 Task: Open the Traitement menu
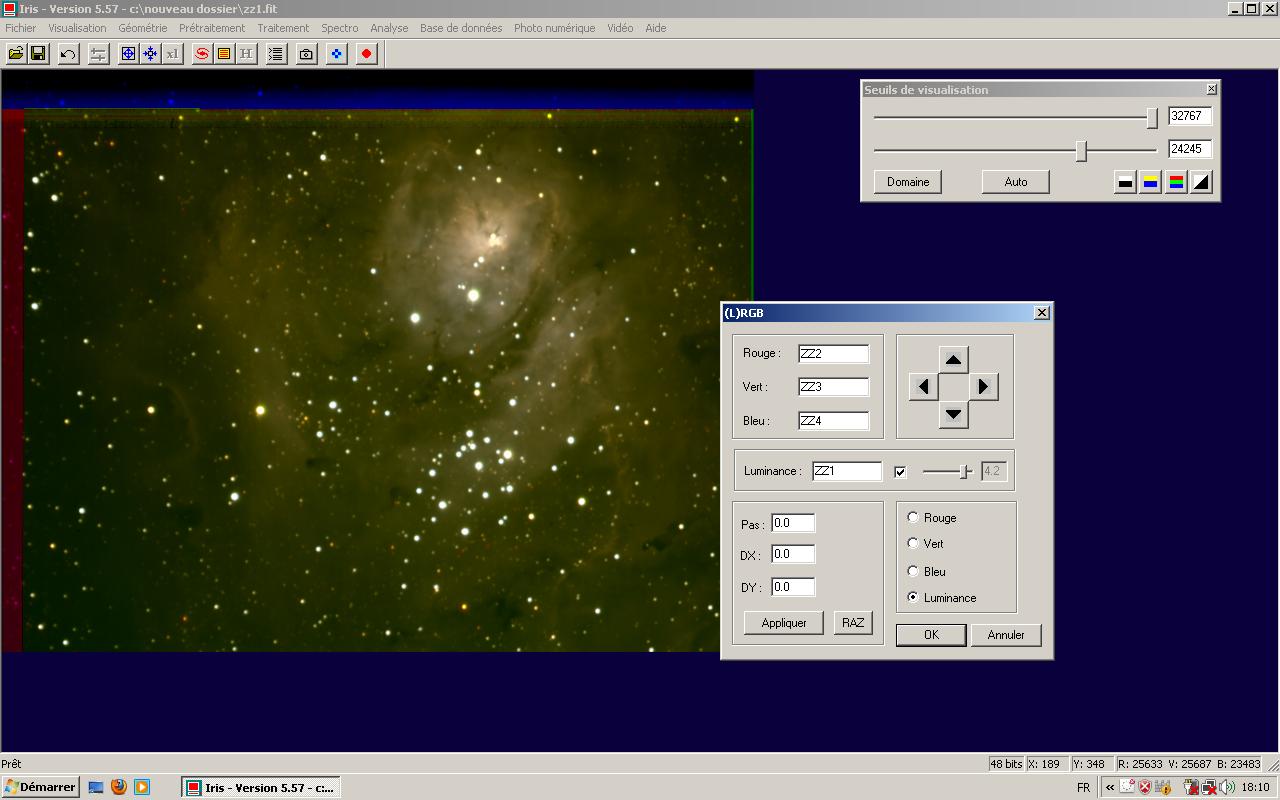click(283, 28)
